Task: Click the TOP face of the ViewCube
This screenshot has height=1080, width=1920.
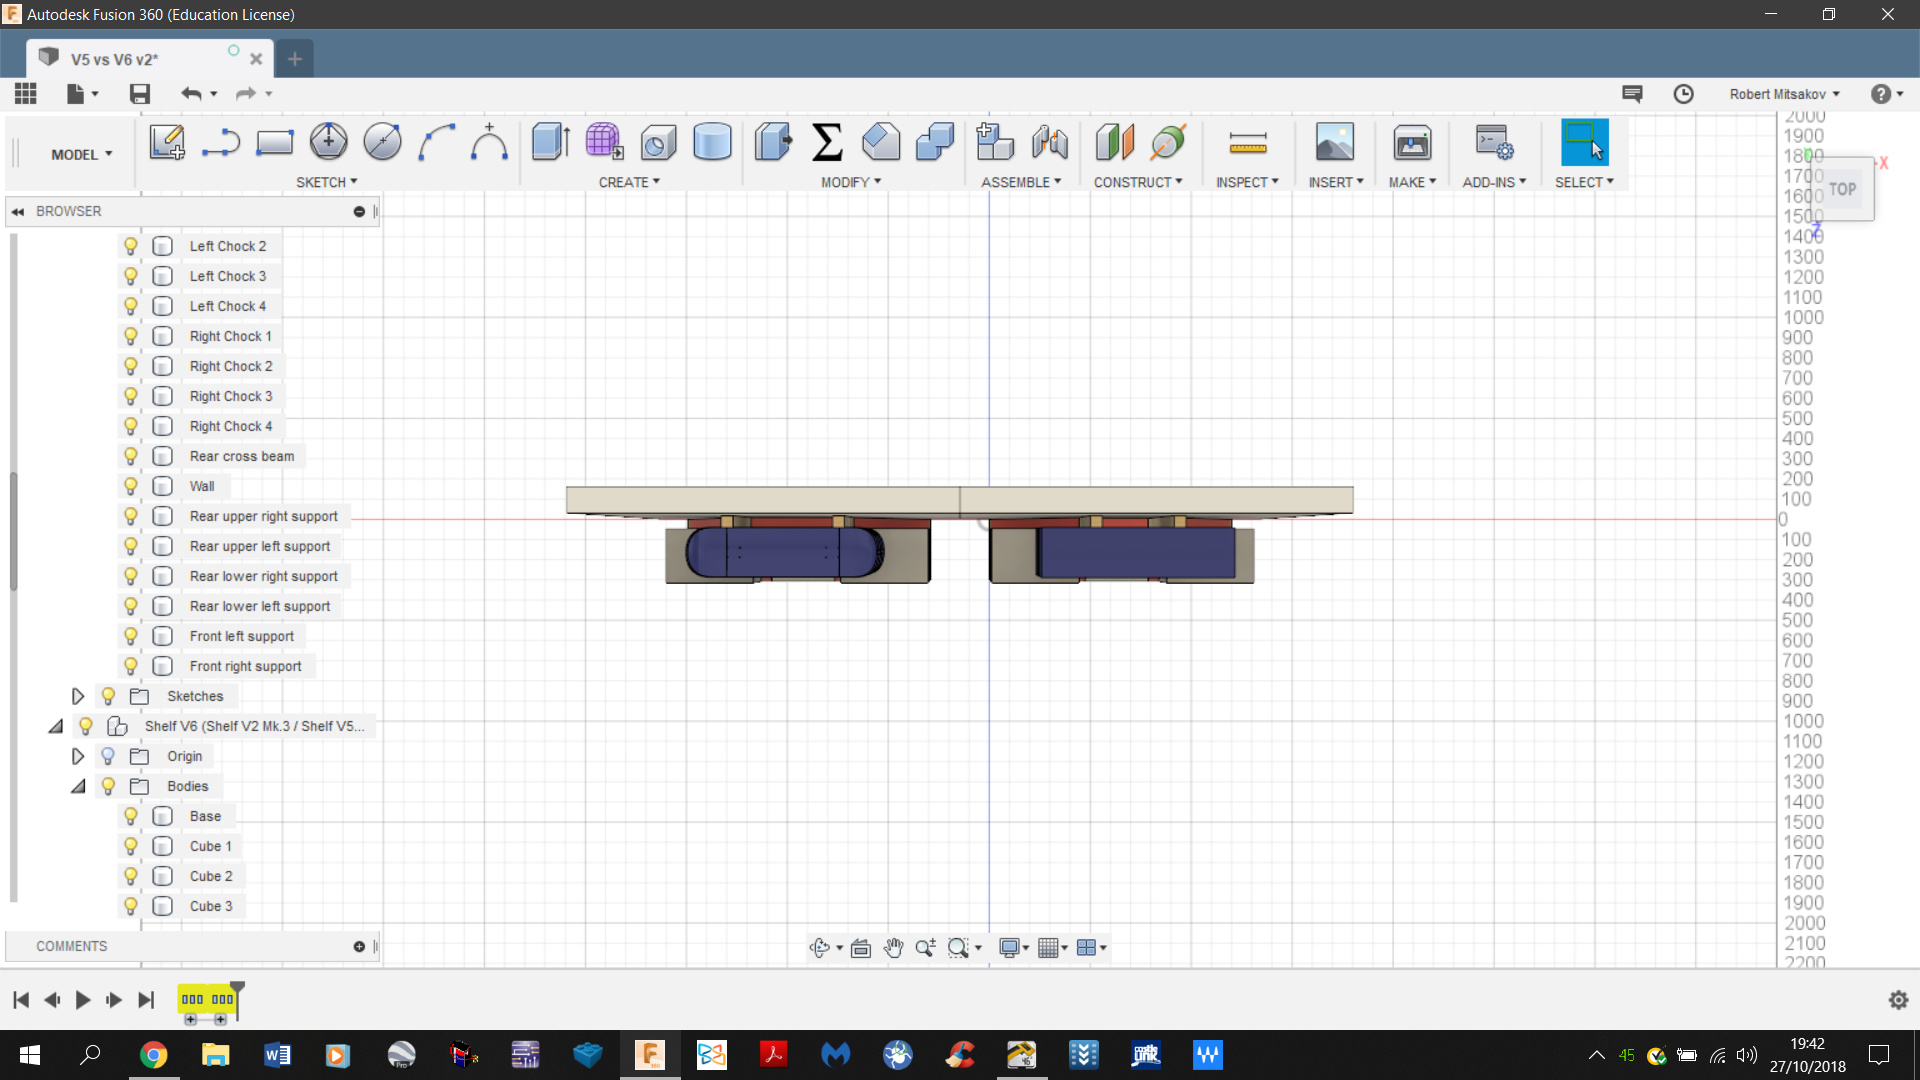Action: [x=1843, y=189]
